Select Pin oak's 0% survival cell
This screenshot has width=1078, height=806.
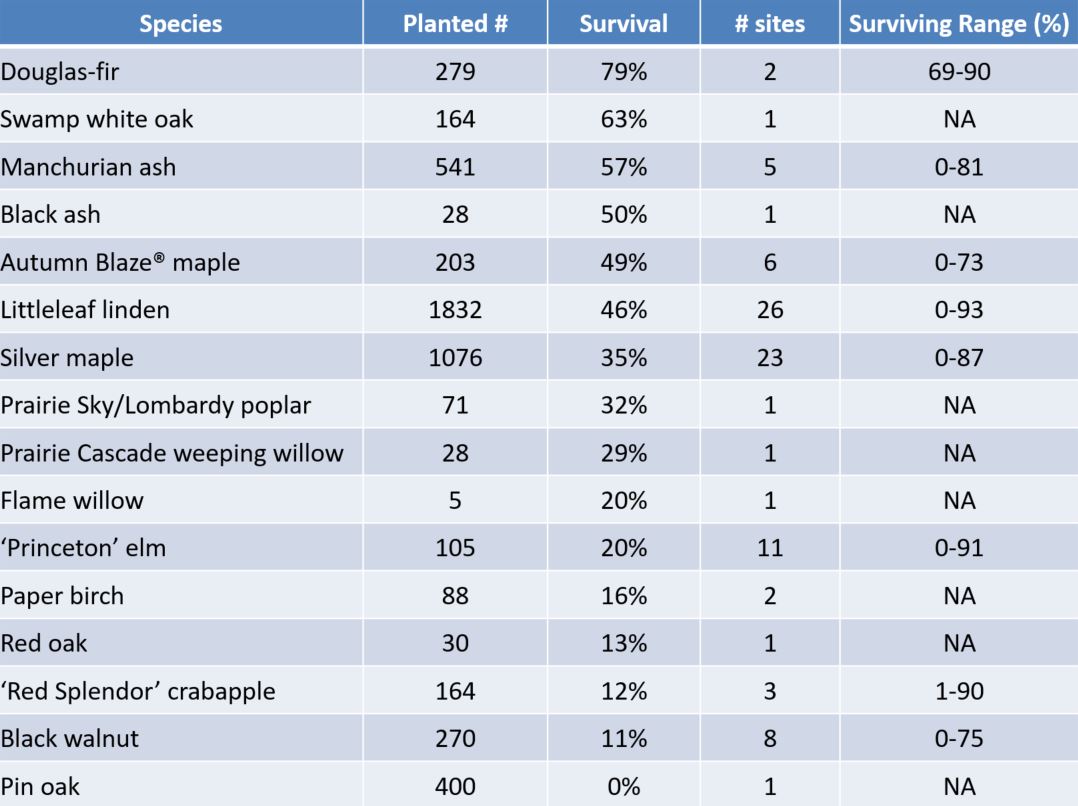[623, 786]
